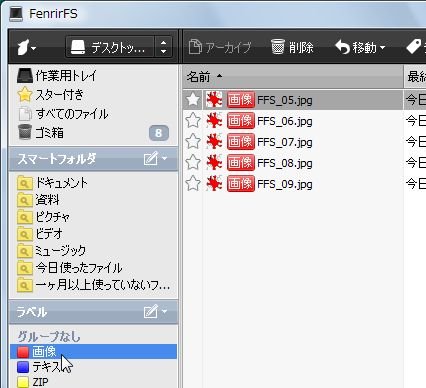Open the 資料 smart folder
The width and height of the screenshot is (426, 388).
click(x=93, y=200)
